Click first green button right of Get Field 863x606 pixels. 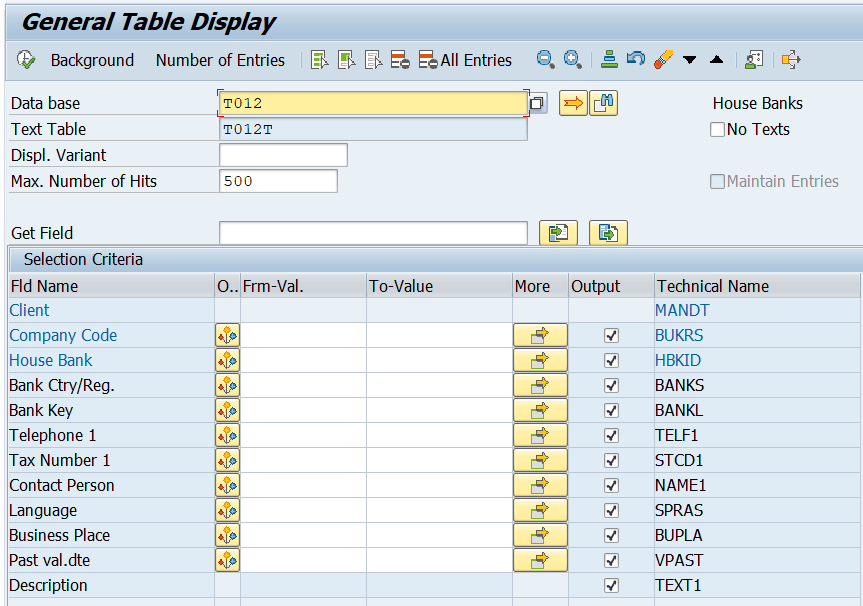pyautogui.click(x=559, y=233)
